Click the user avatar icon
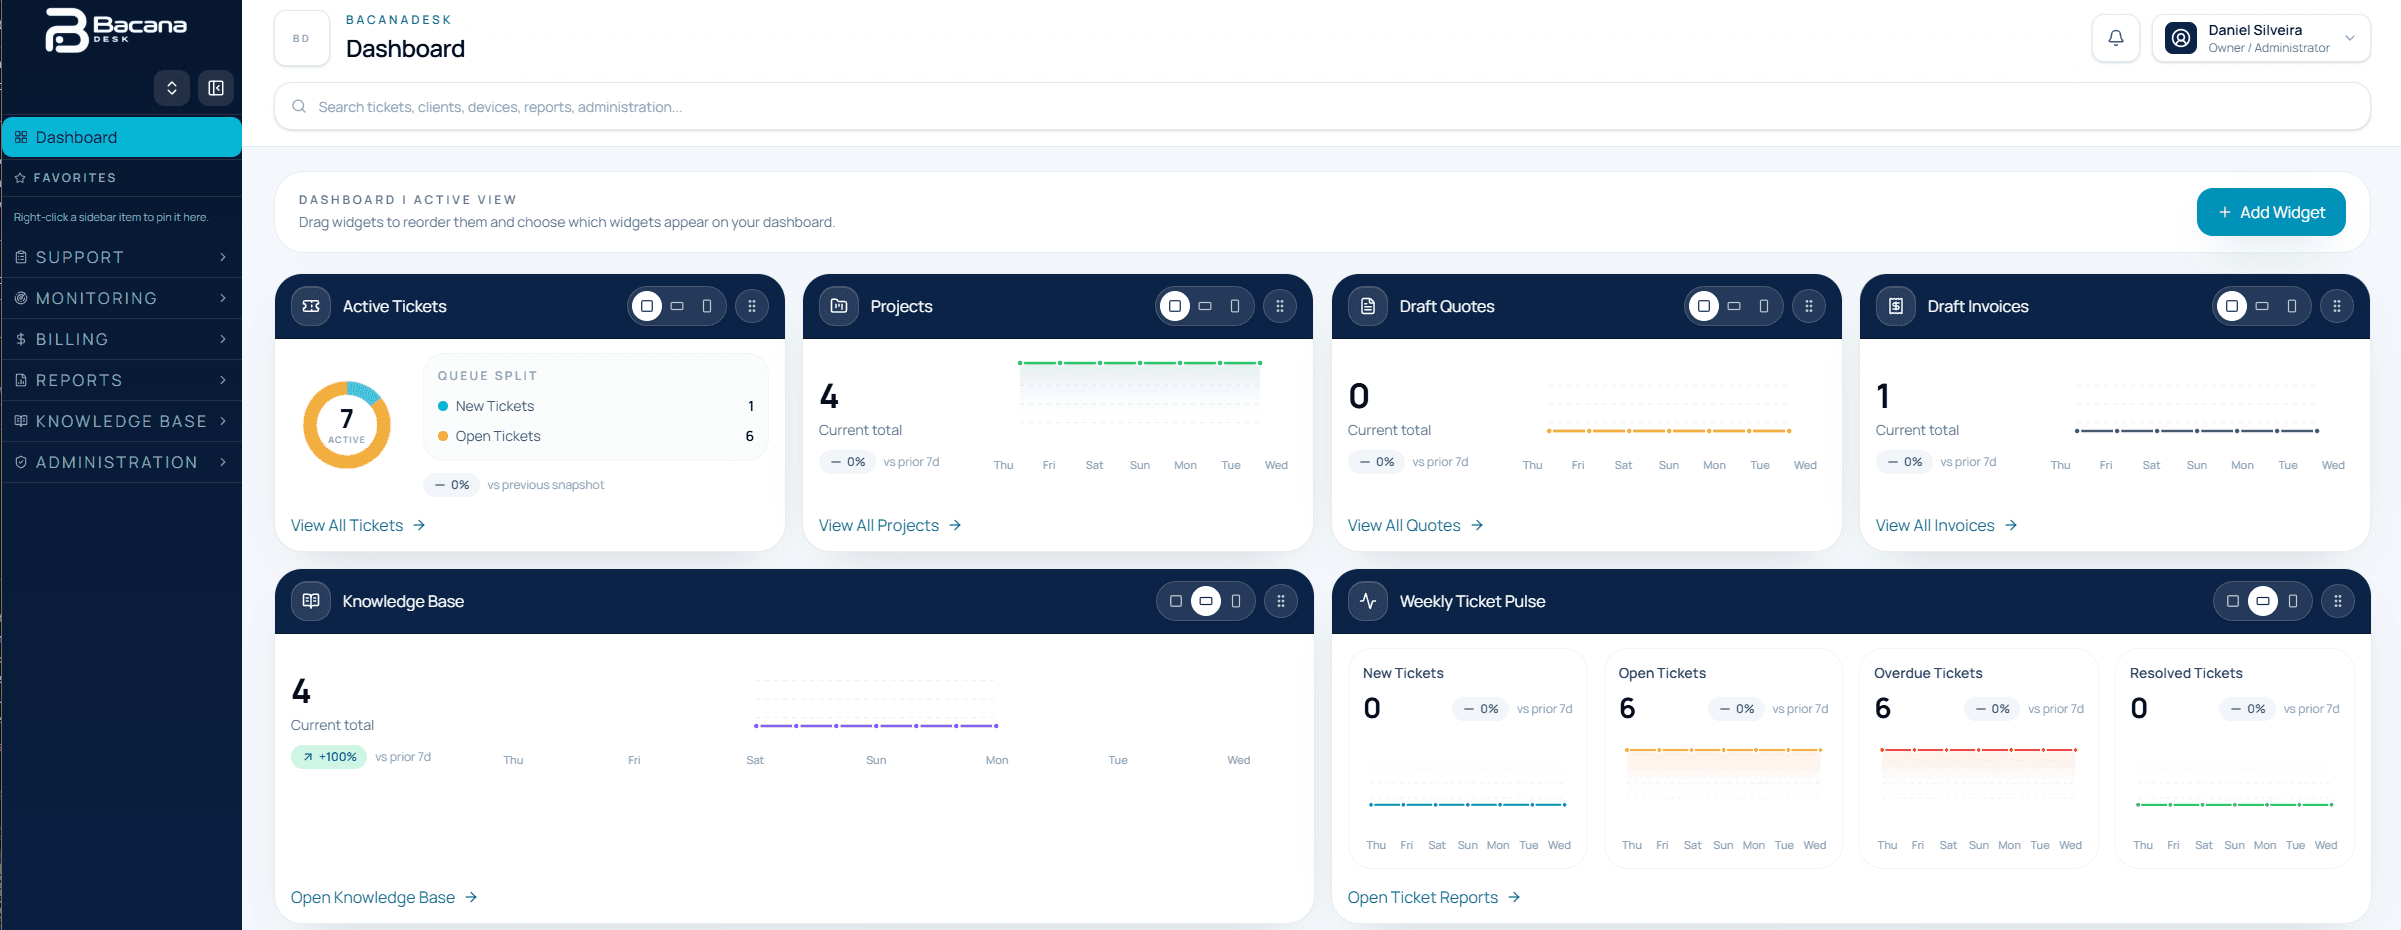Viewport: 2401px width, 930px height. (x=2181, y=38)
